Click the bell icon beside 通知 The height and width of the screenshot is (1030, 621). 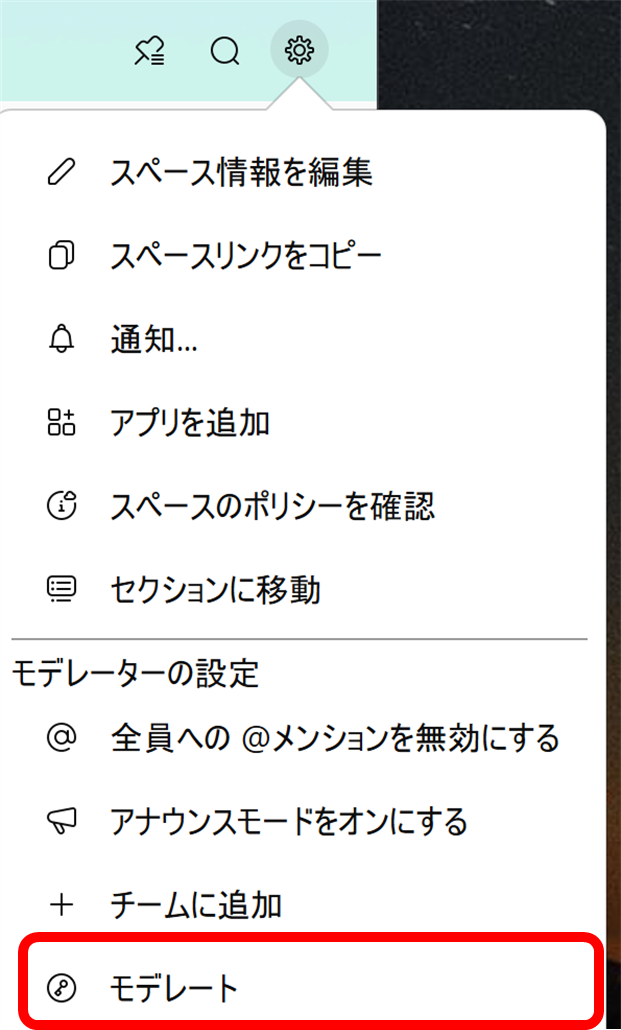pyautogui.click(x=62, y=340)
